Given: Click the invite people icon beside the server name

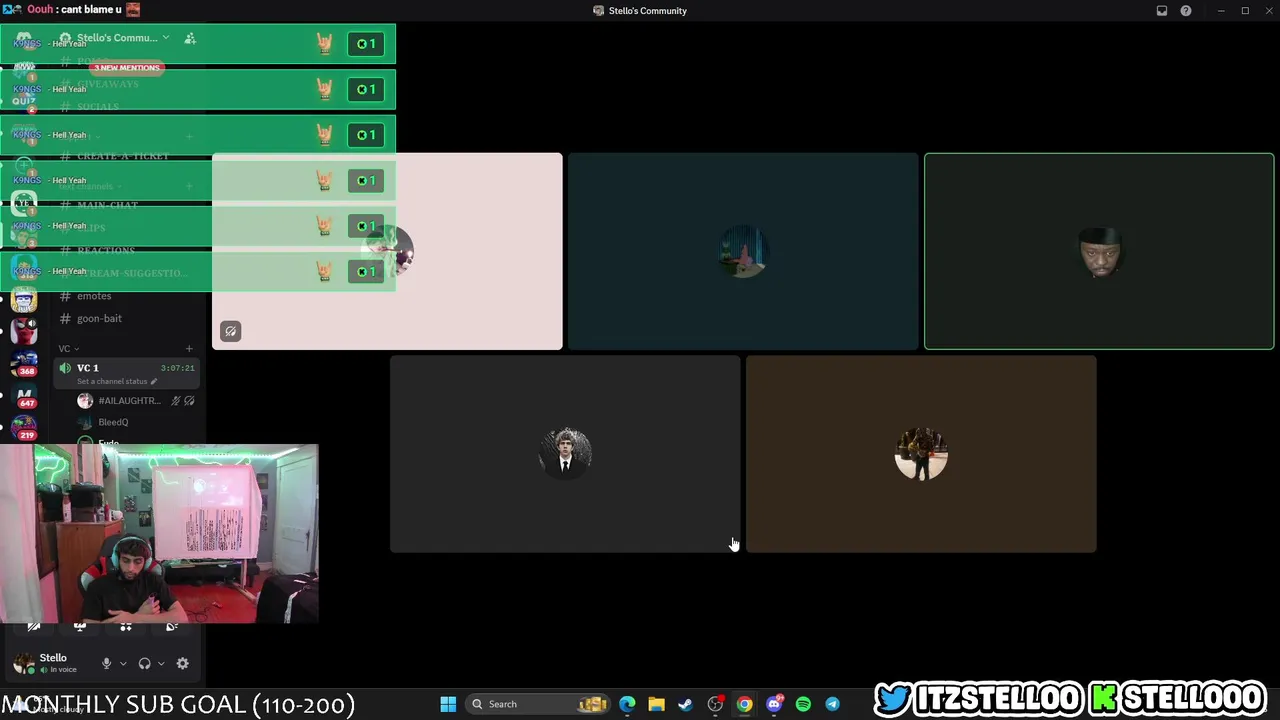Looking at the screenshot, I should point(190,38).
